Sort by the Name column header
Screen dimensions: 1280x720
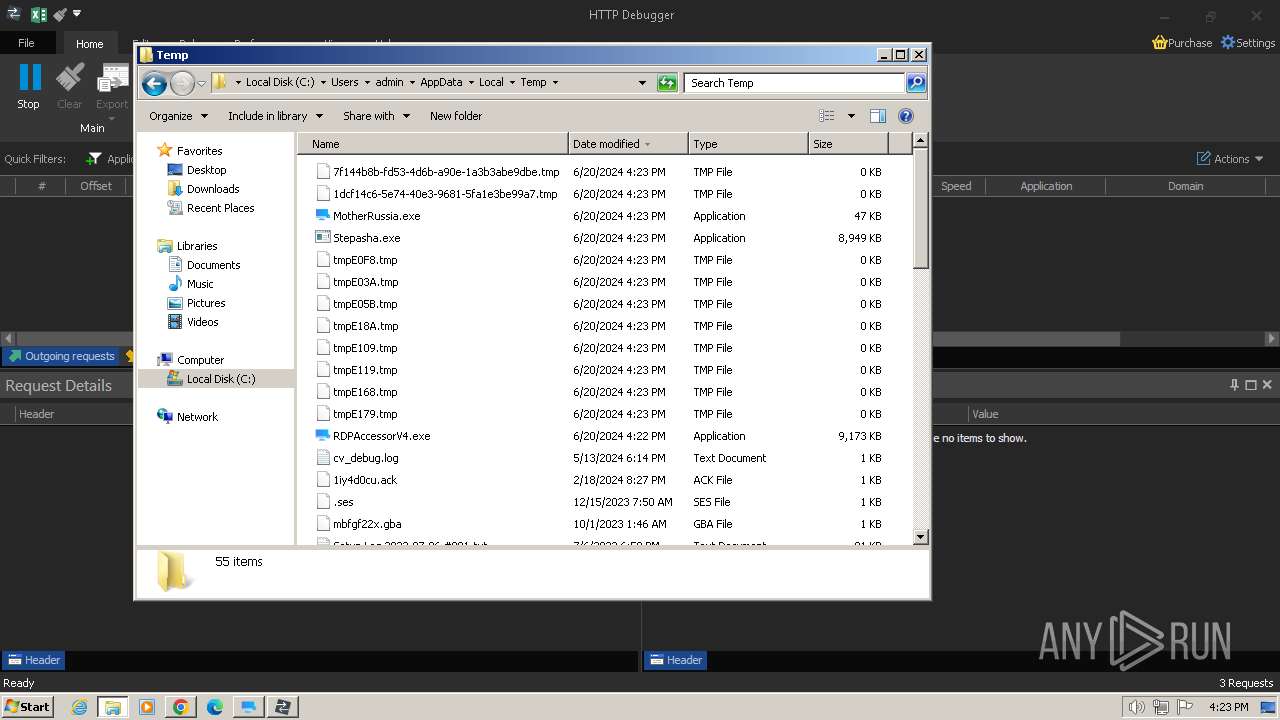pyautogui.click(x=433, y=144)
